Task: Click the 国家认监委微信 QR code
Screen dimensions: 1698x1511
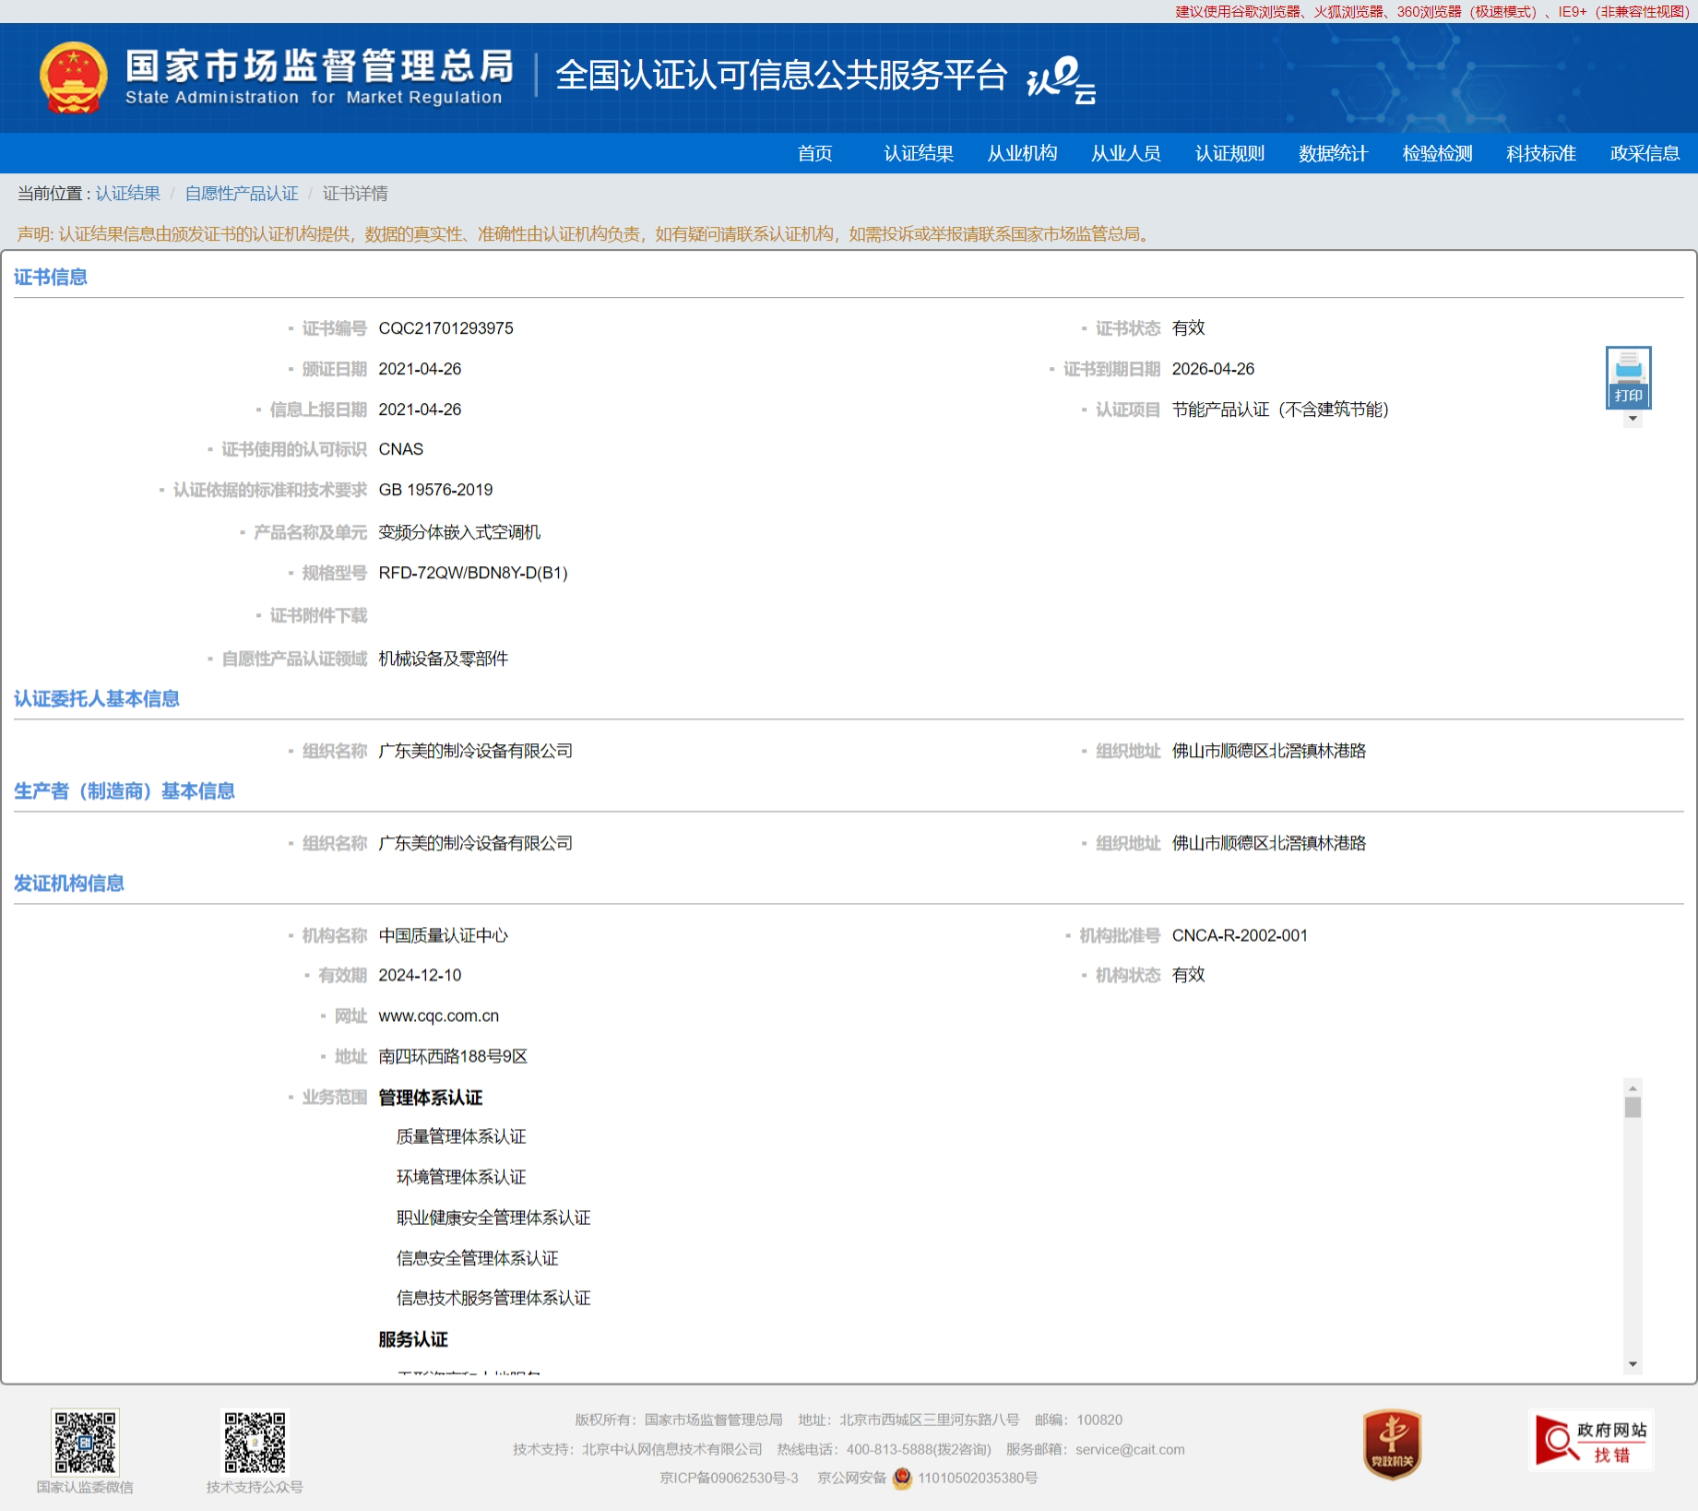Action: pos(85,1442)
